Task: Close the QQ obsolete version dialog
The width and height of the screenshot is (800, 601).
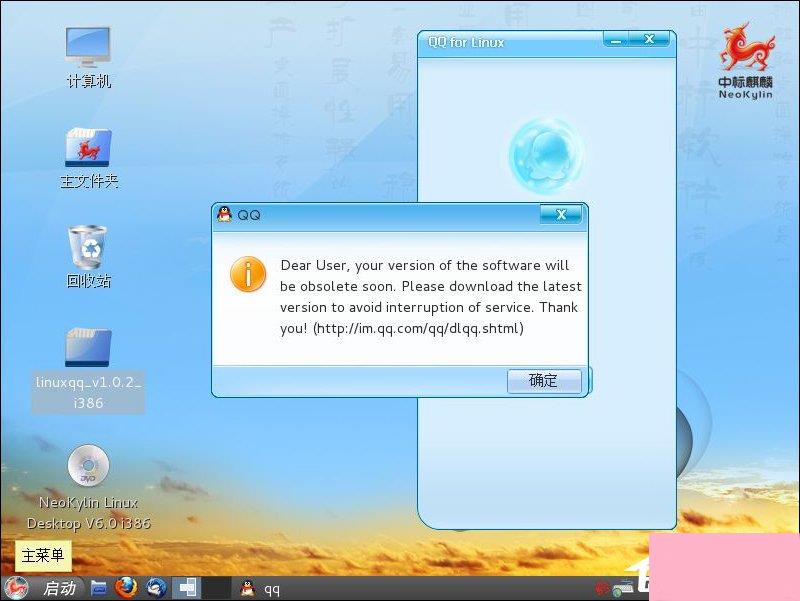Action: tap(561, 215)
